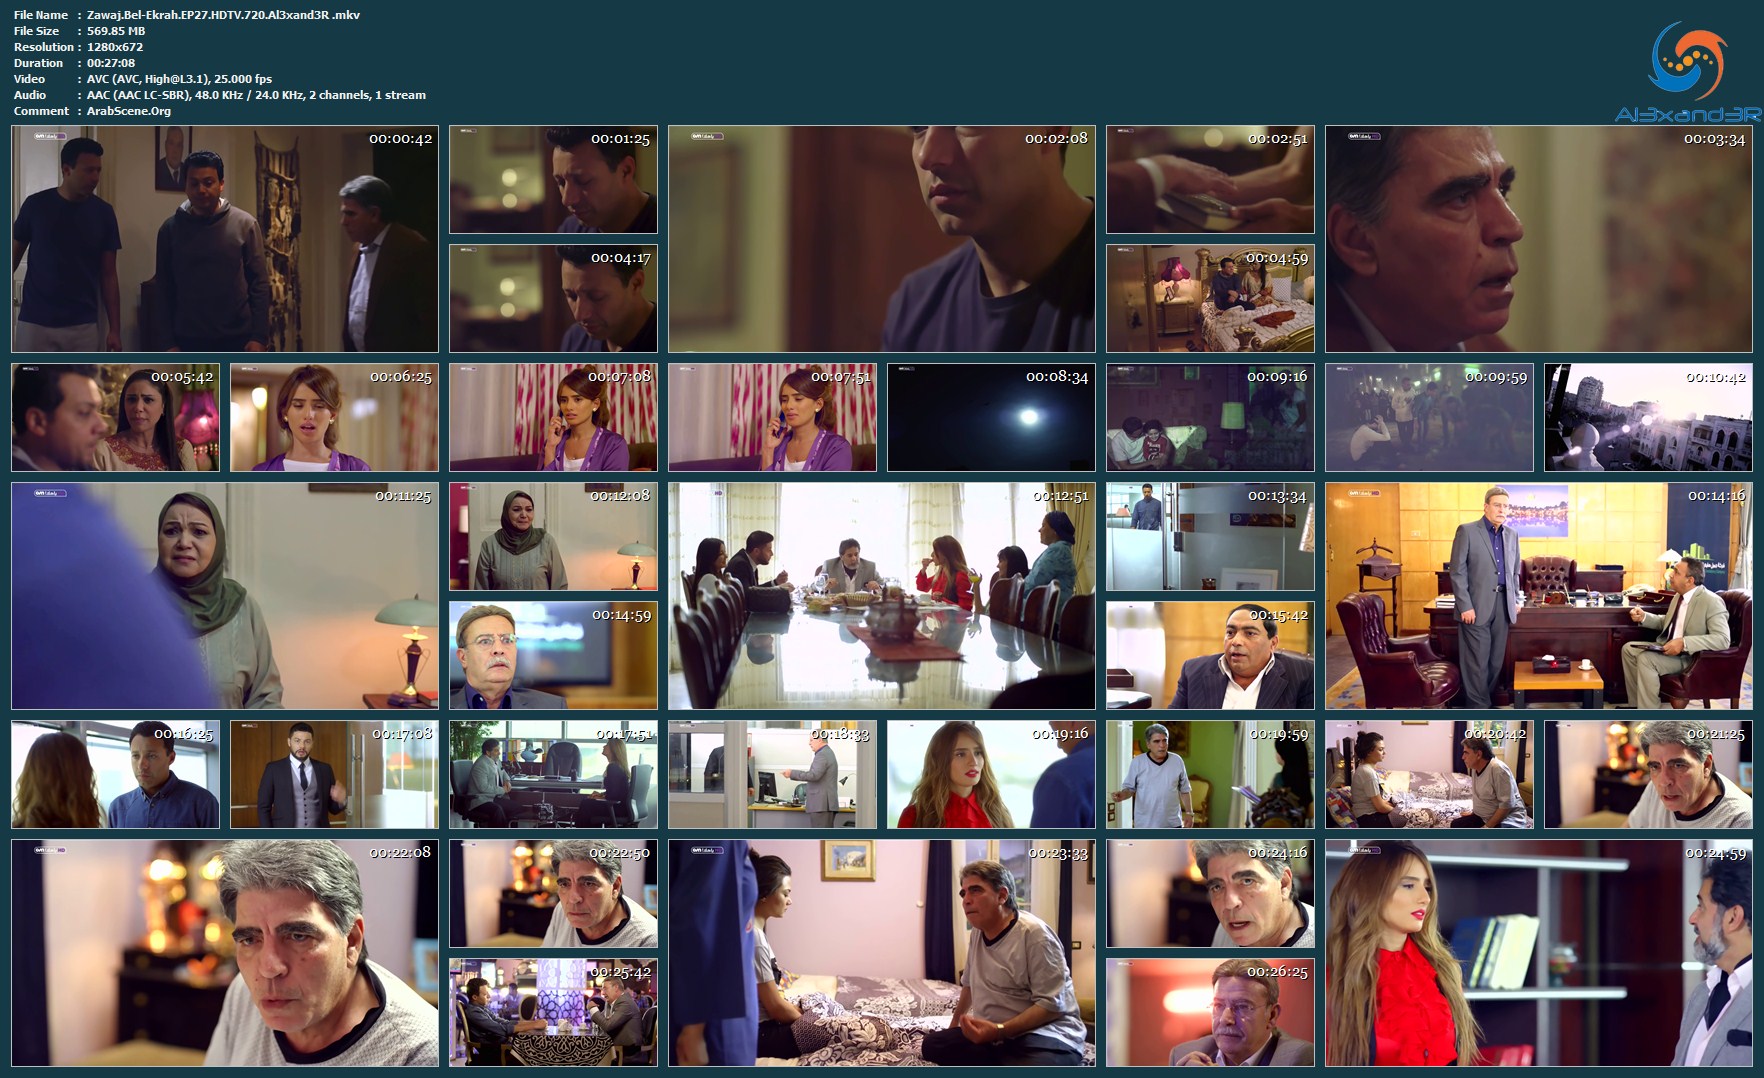This screenshot has height=1078, width=1764.
Task: Select the large frame at 00:23:33
Action: click(882, 953)
